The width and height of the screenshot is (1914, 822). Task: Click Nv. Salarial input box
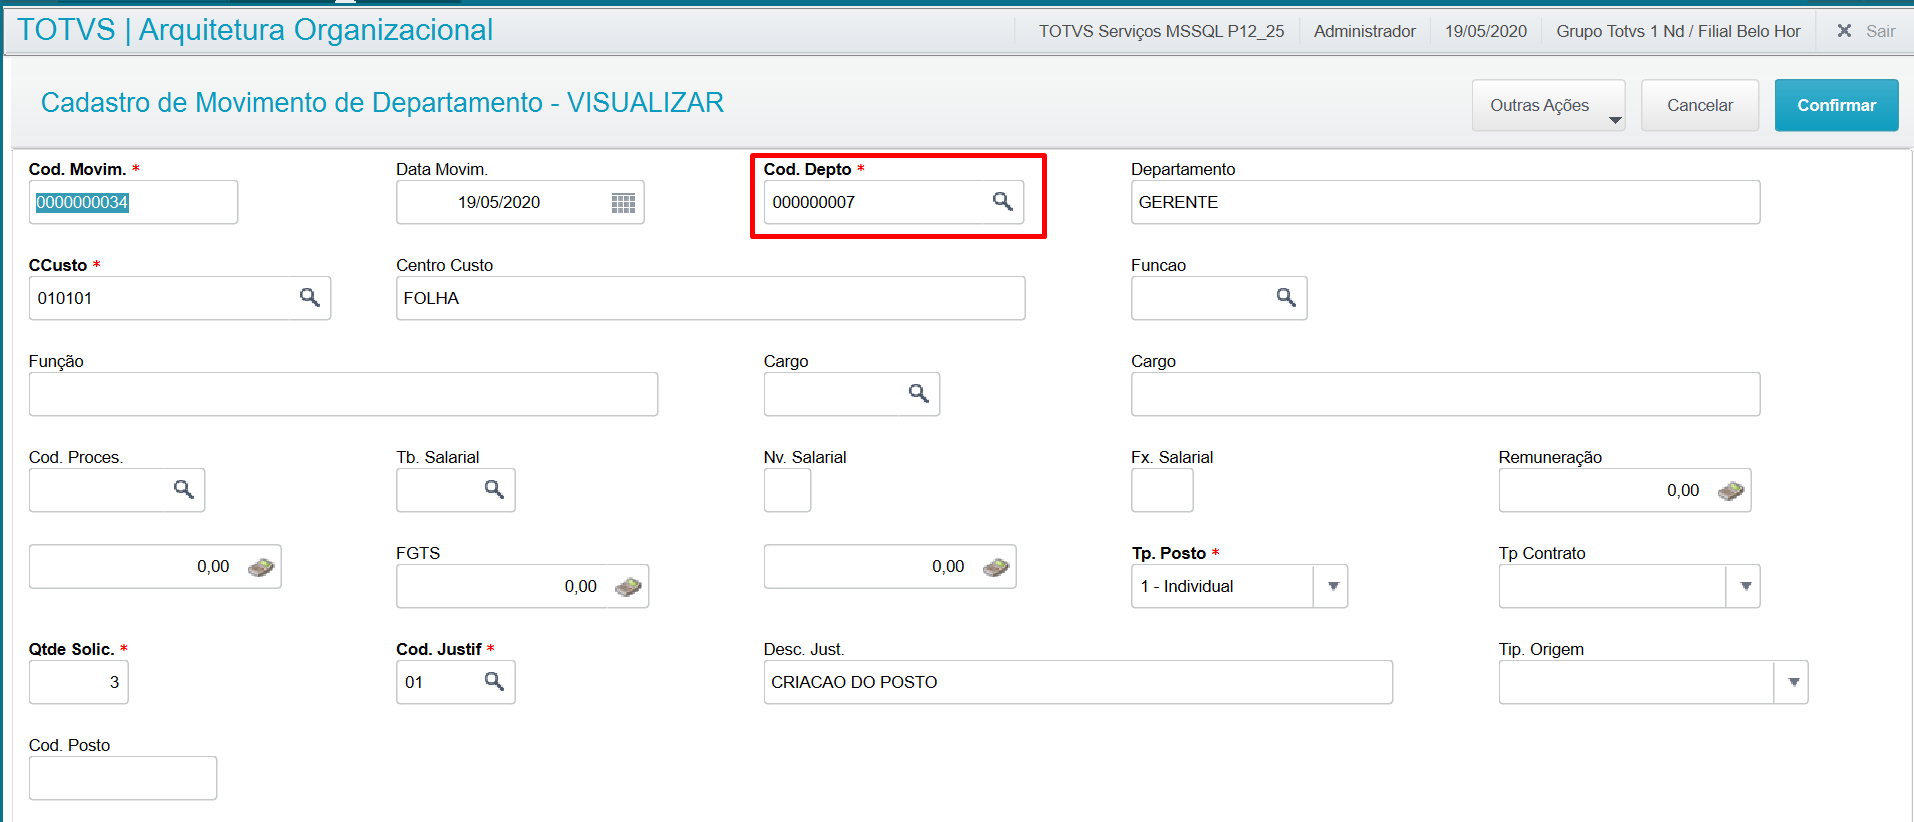[x=787, y=490]
